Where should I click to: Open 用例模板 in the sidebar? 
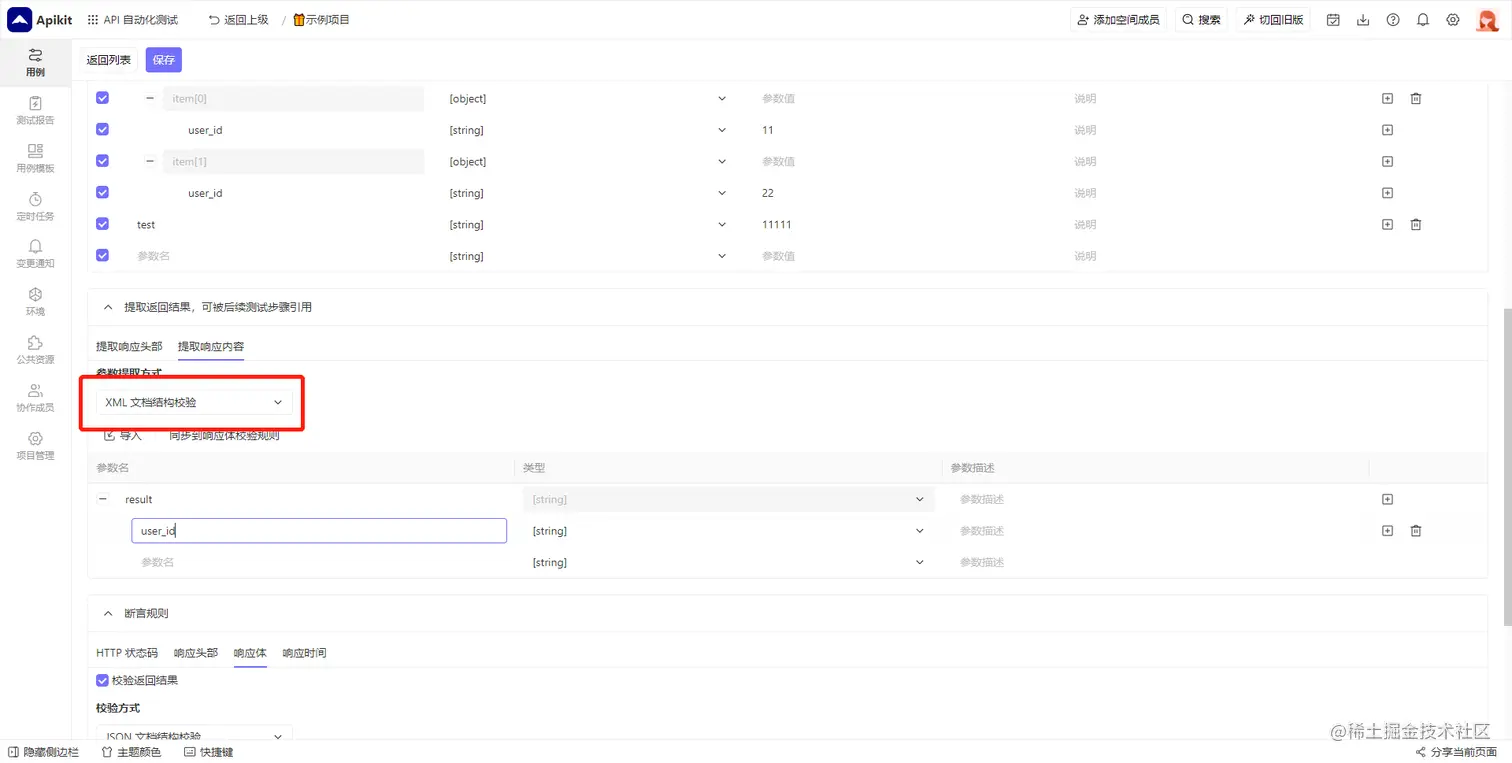[x=35, y=158]
